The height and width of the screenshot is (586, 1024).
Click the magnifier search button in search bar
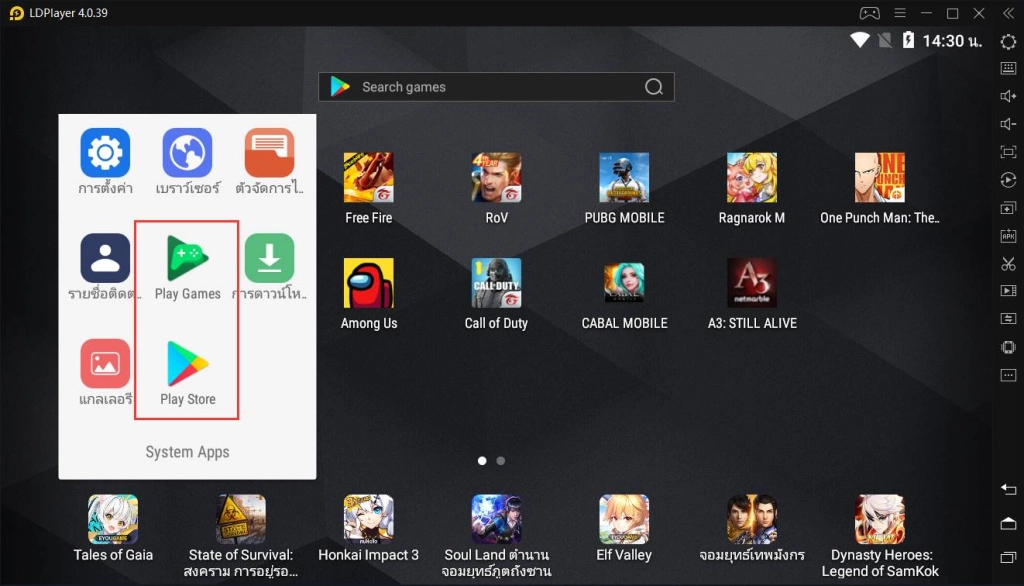(654, 87)
